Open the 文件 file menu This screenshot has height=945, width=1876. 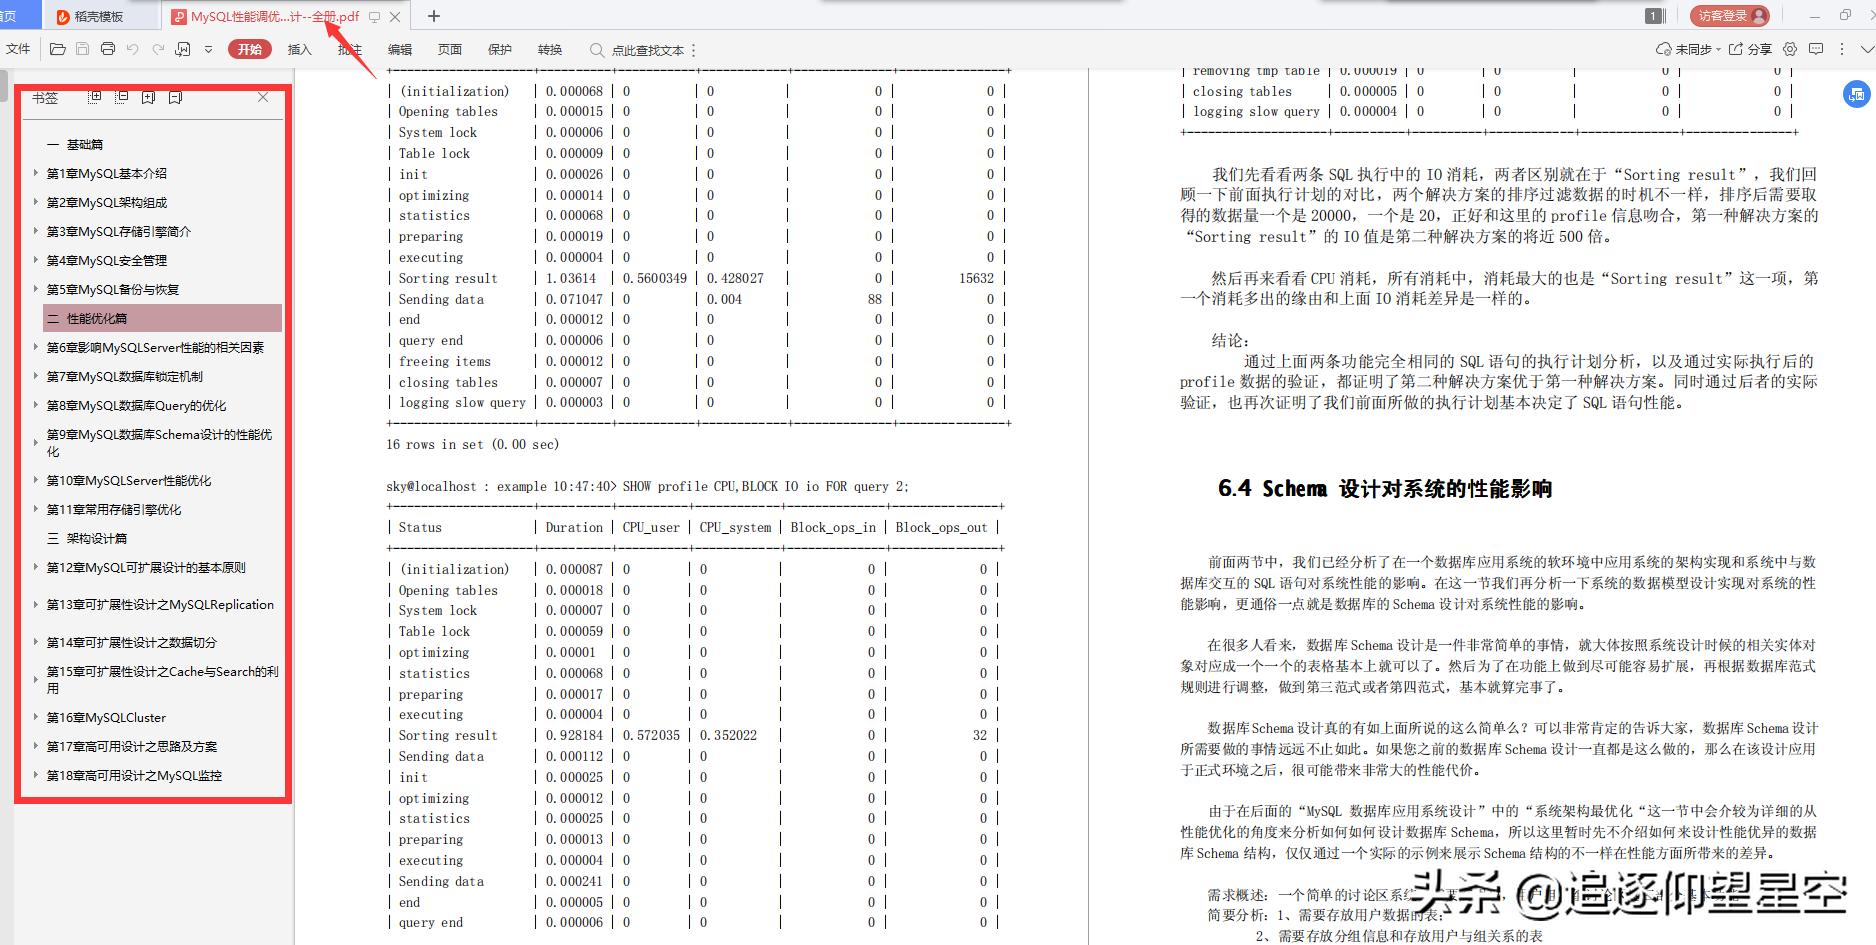coord(18,49)
